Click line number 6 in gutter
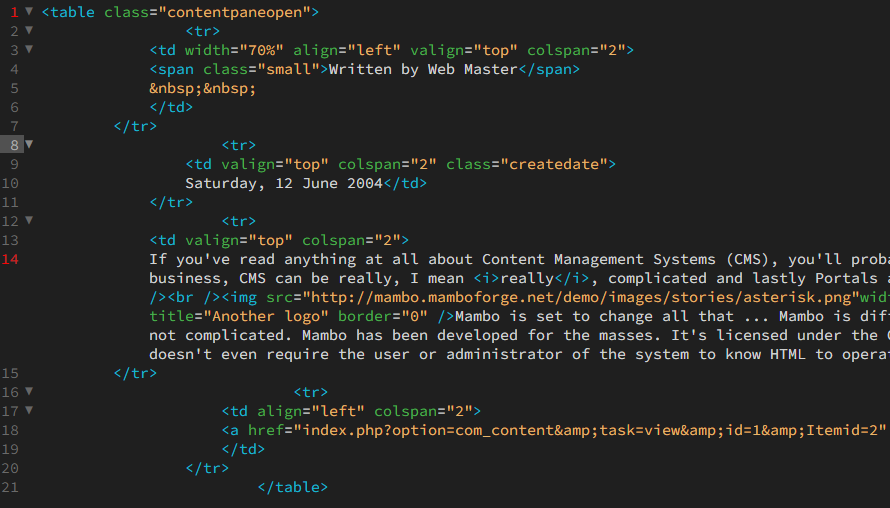Image resolution: width=890 pixels, height=508 pixels. click(x=14, y=107)
